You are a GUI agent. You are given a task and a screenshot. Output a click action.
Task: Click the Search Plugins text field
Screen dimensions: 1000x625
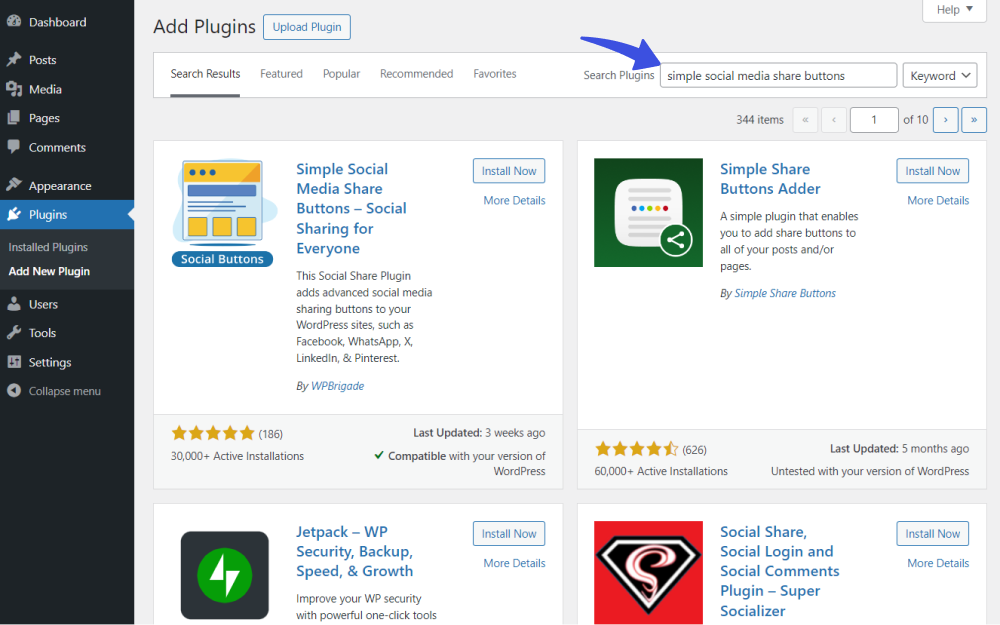[778, 75]
